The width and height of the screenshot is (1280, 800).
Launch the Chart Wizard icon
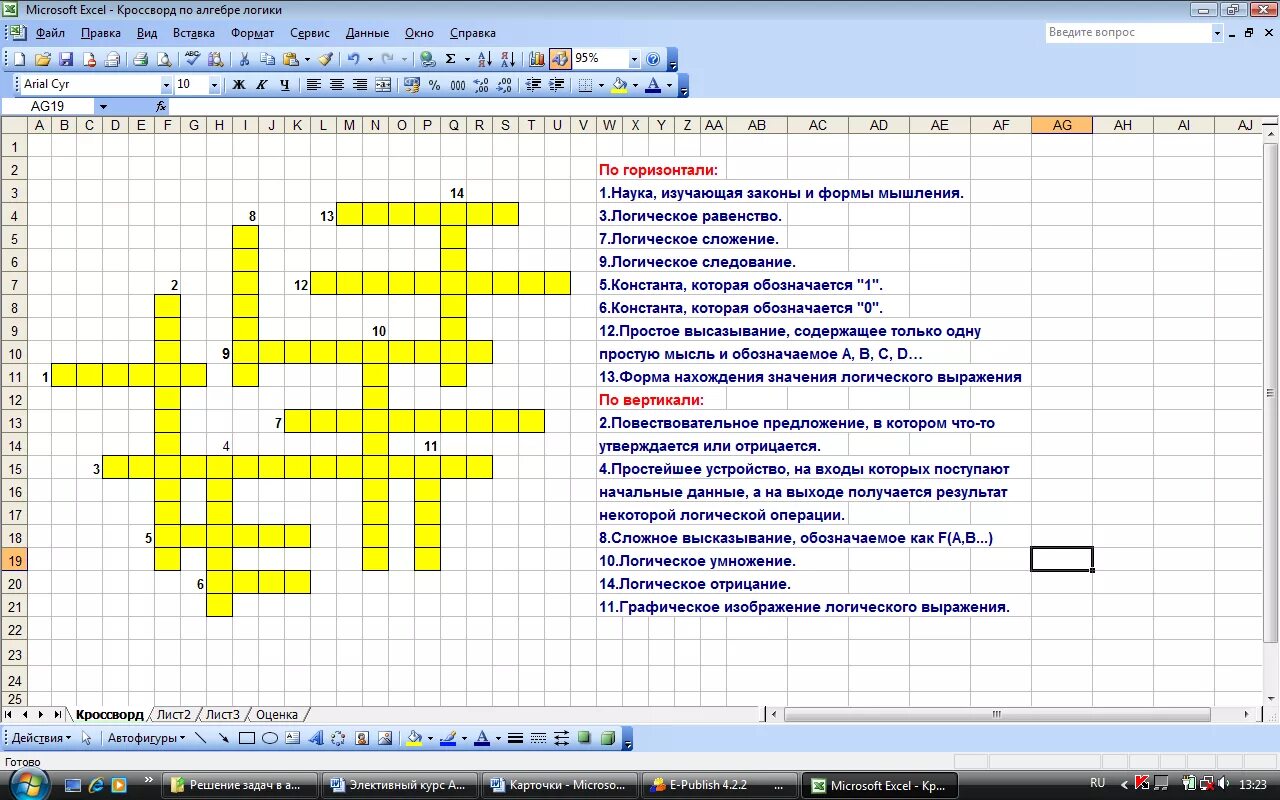coord(538,59)
